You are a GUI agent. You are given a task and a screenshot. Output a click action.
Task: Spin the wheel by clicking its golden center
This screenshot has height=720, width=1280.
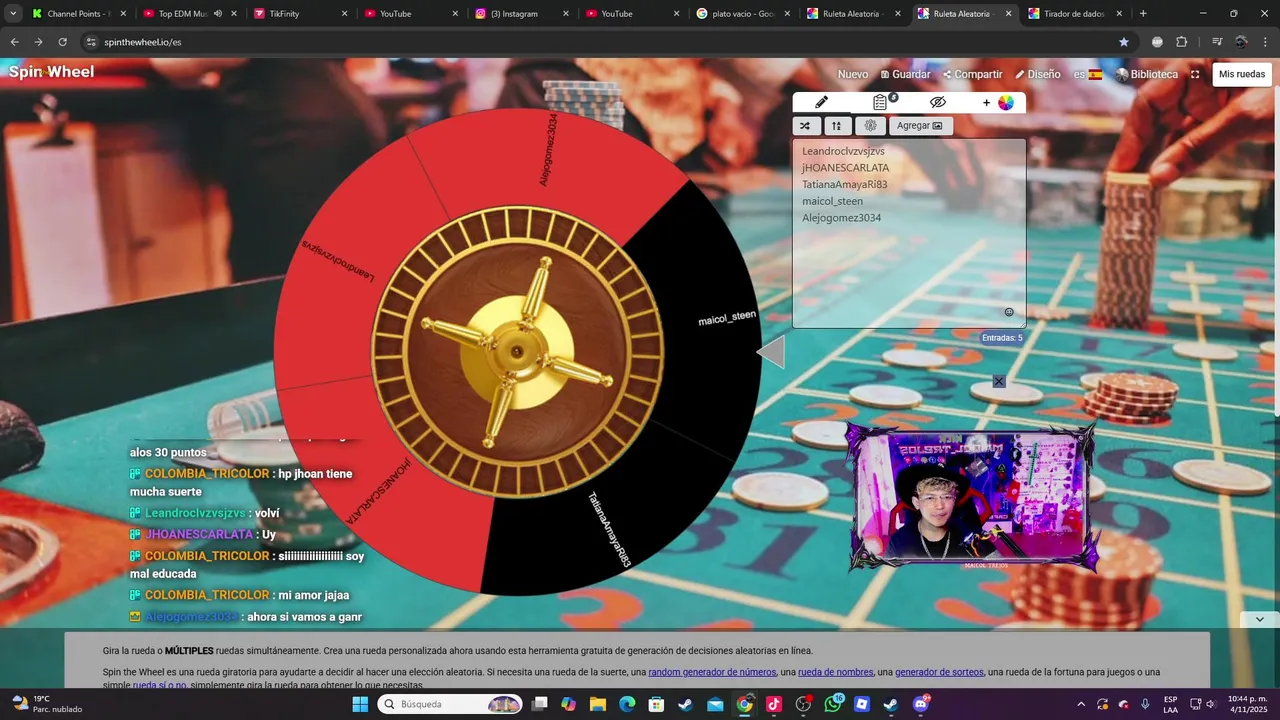tap(517, 351)
